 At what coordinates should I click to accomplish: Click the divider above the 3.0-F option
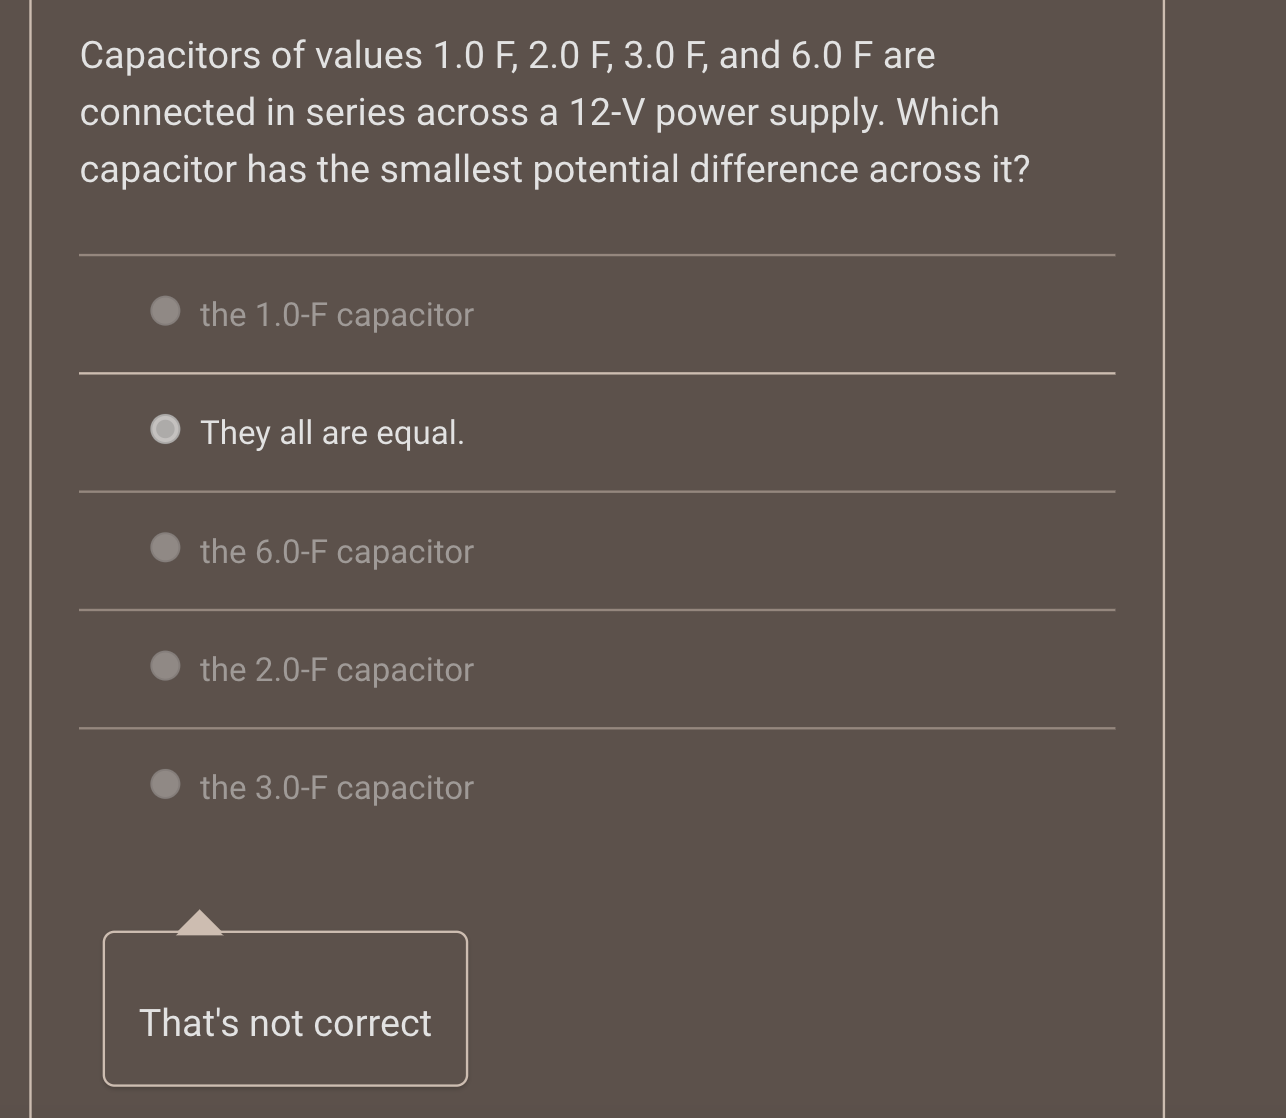click(x=597, y=727)
